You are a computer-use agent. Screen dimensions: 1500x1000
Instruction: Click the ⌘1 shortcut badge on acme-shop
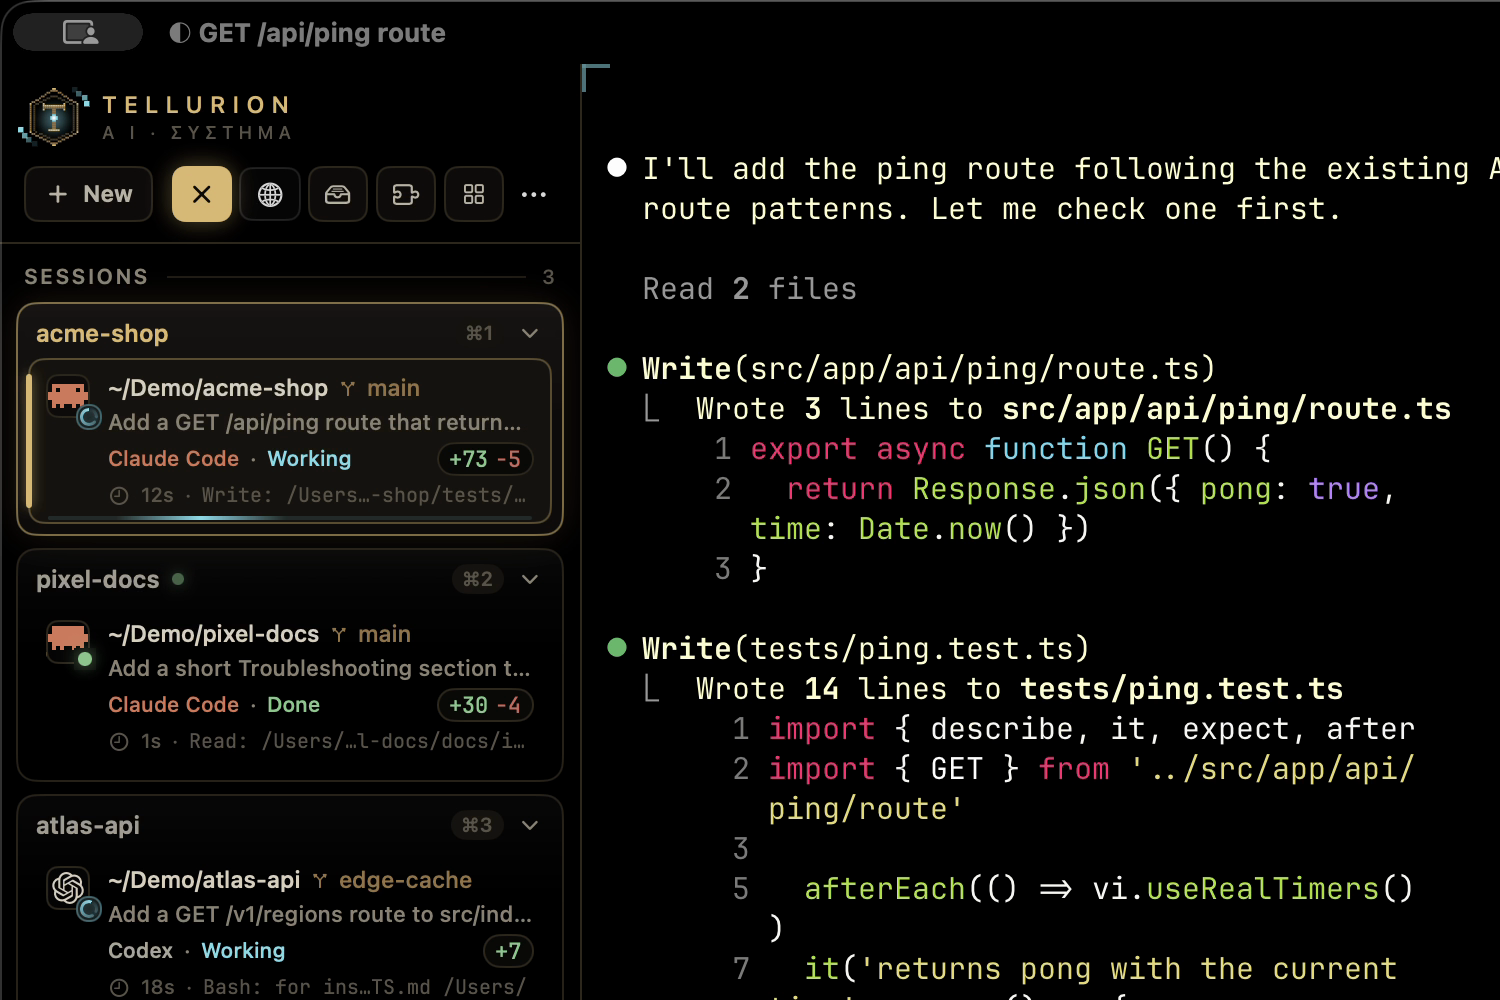pyautogui.click(x=480, y=333)
